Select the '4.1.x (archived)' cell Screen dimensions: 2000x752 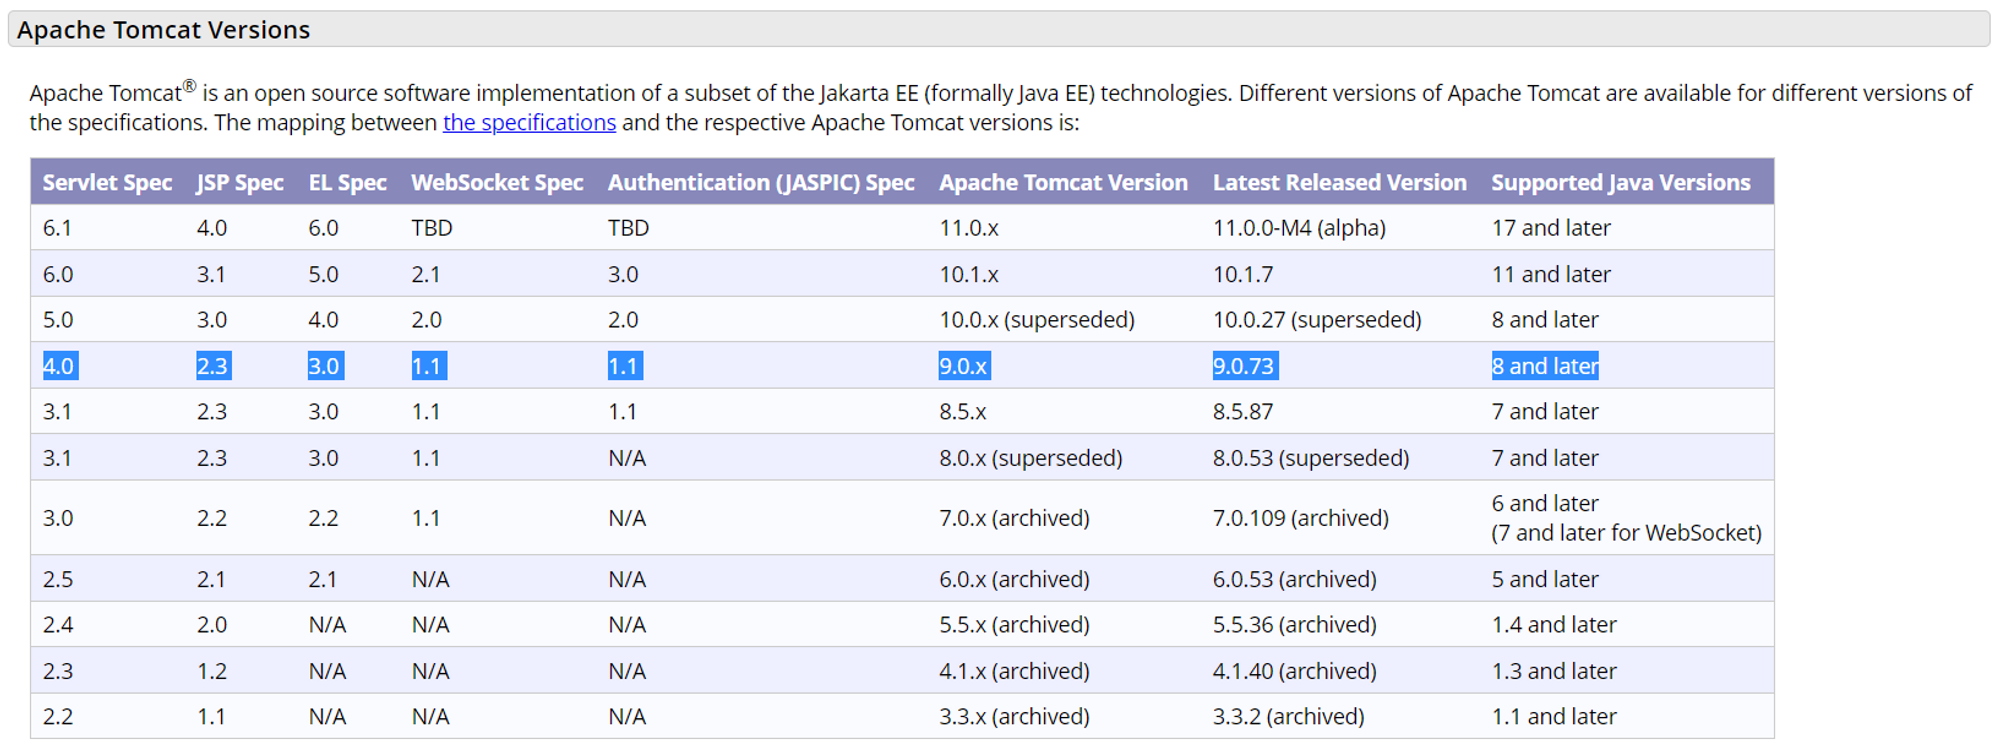point(1014,671)
